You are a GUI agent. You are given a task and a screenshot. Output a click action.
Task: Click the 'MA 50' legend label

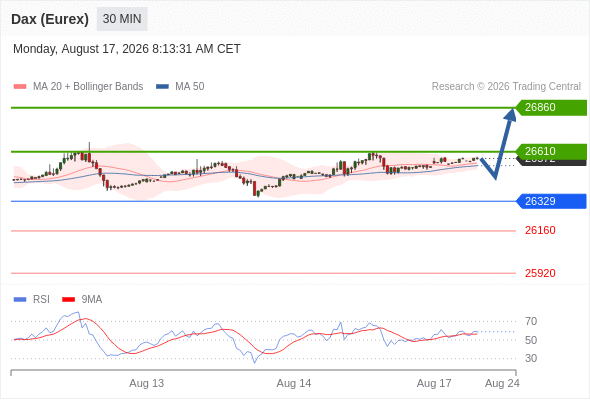(190, 87)
